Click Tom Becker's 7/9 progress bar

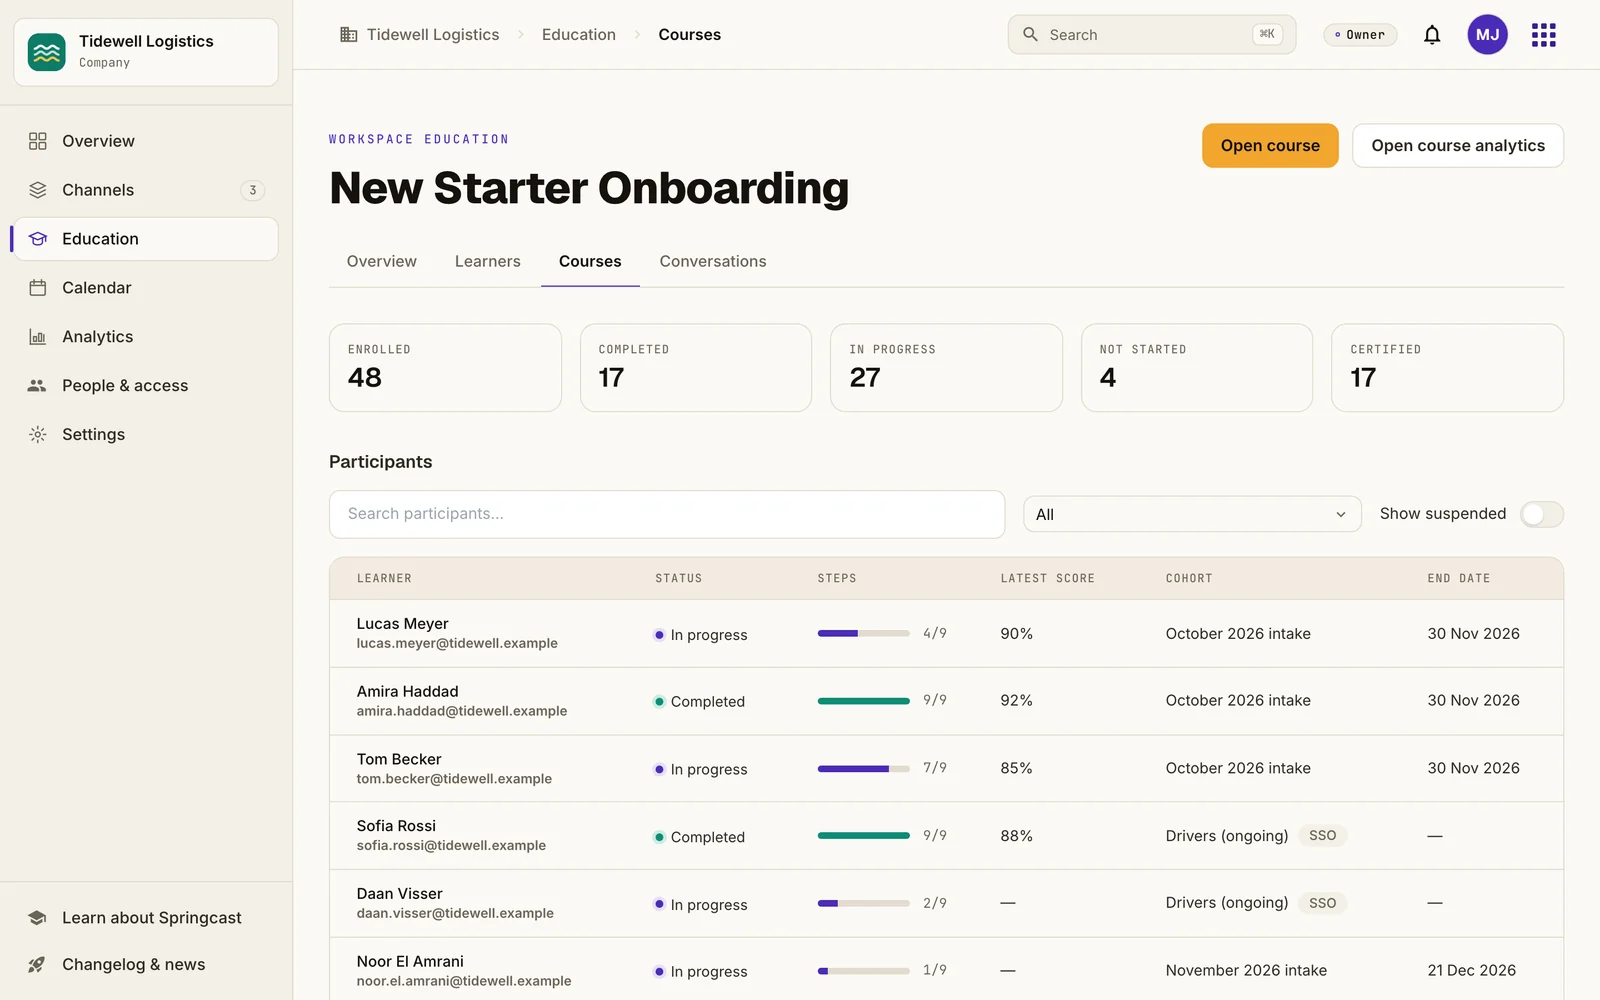click(864, 769)
